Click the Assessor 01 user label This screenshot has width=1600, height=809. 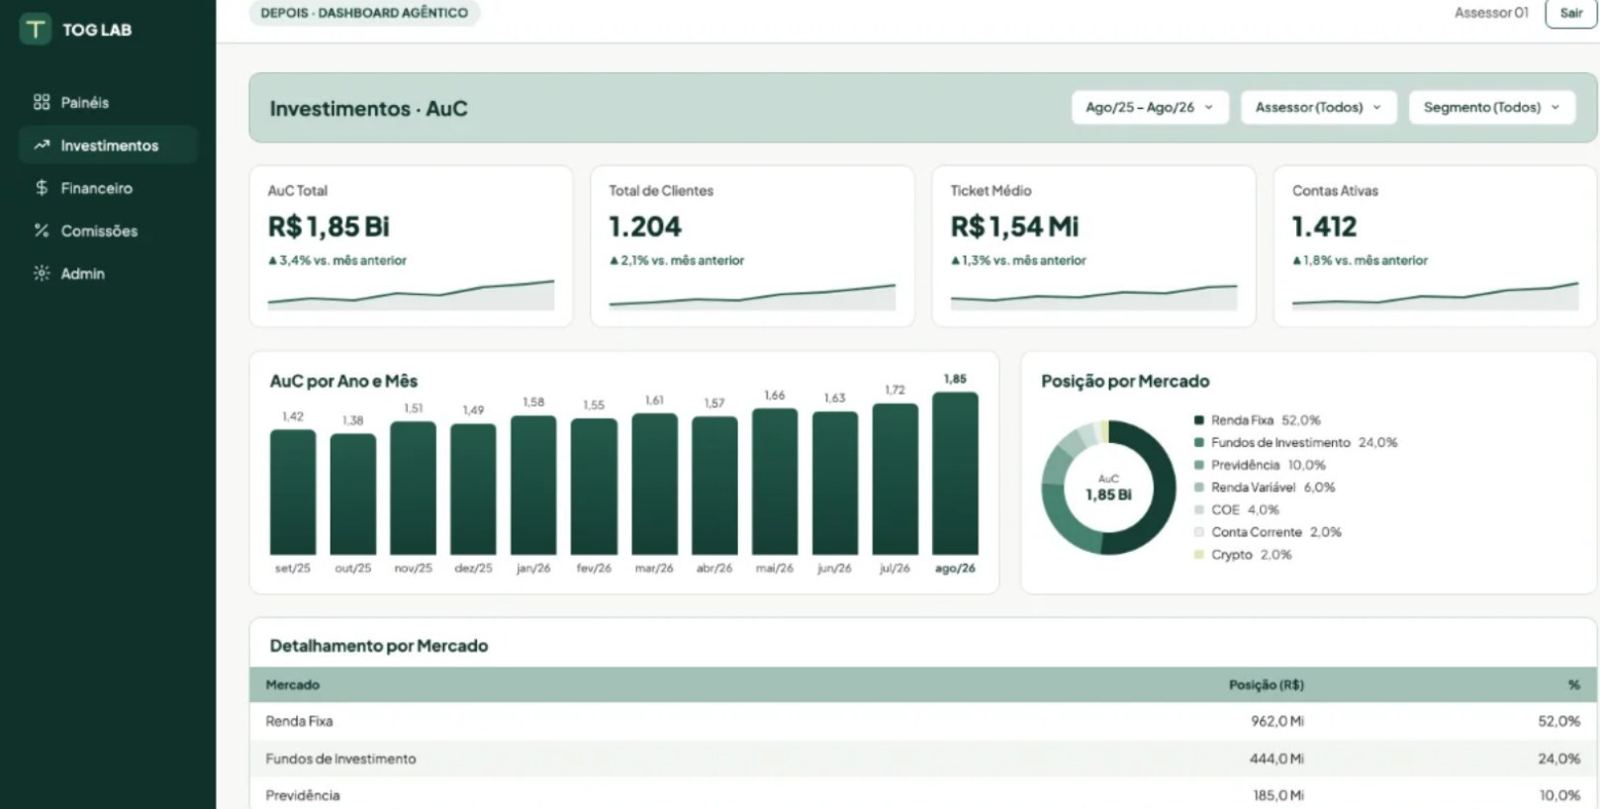click(x=1491, y=13)
